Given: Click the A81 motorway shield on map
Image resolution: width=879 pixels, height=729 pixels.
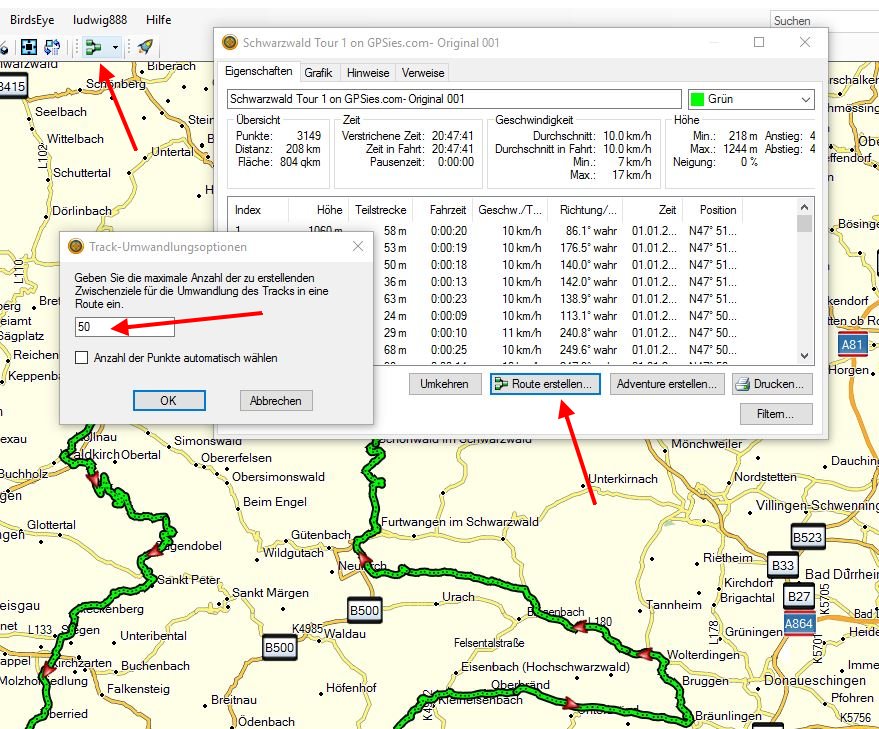Looking at the screenshot, I should (852, 344).
